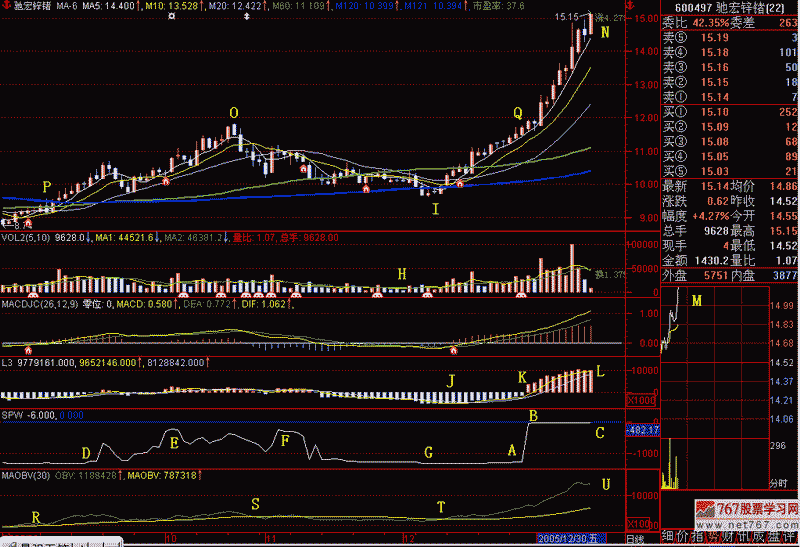
Task: Click the SPW indicator label
Action: (x=12, y=413)
